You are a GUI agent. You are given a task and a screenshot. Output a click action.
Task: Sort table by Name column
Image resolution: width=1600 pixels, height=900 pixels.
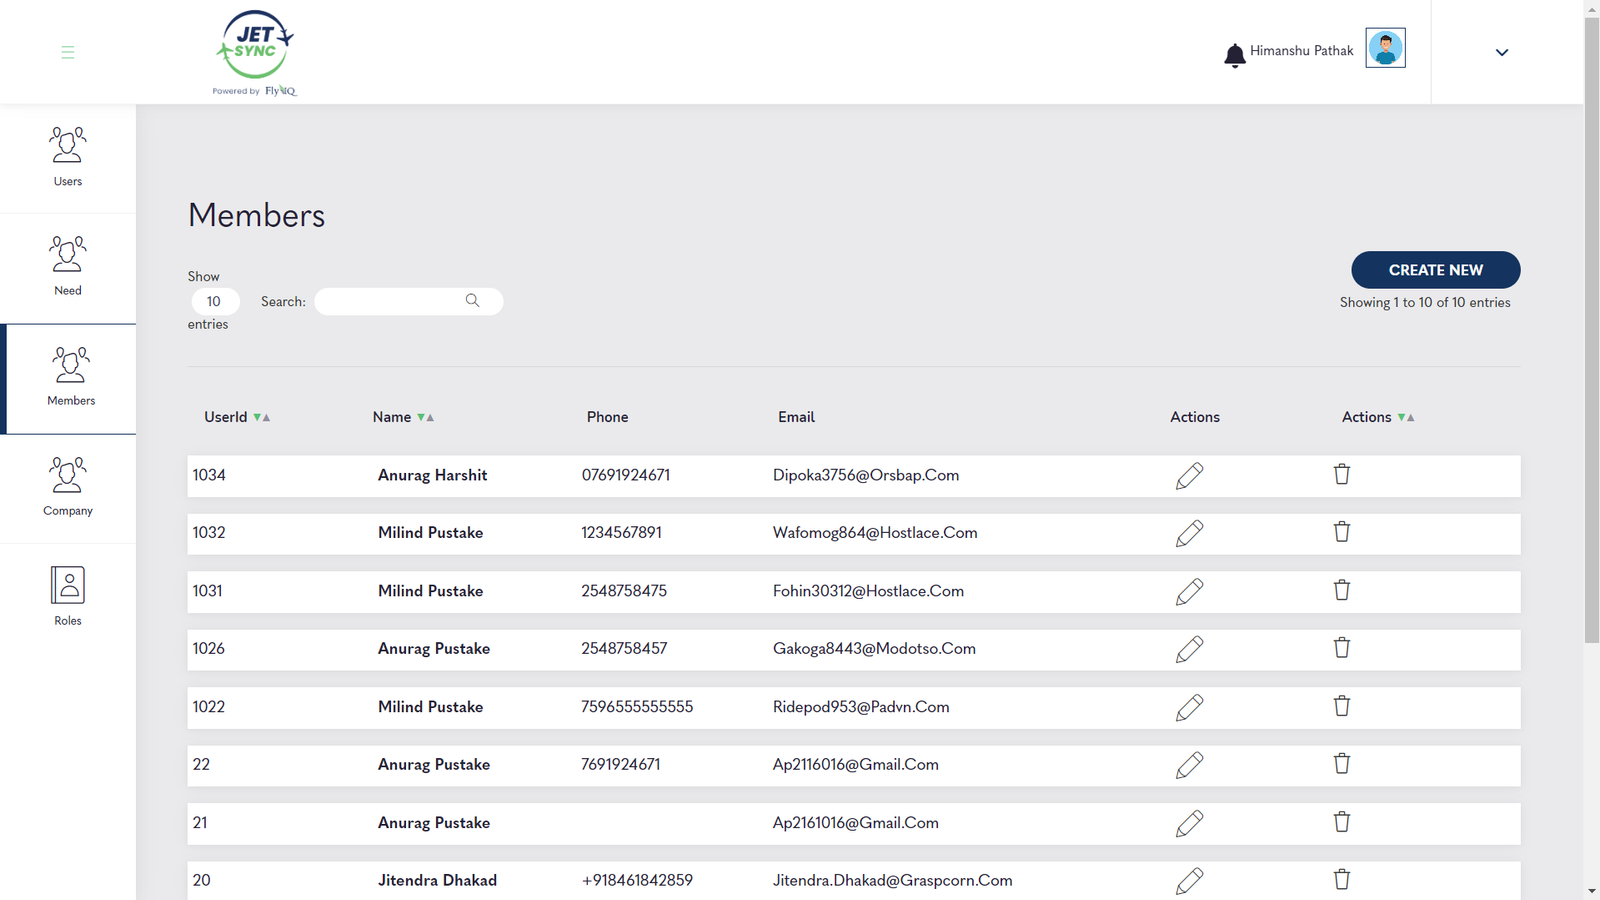(403, 417)
